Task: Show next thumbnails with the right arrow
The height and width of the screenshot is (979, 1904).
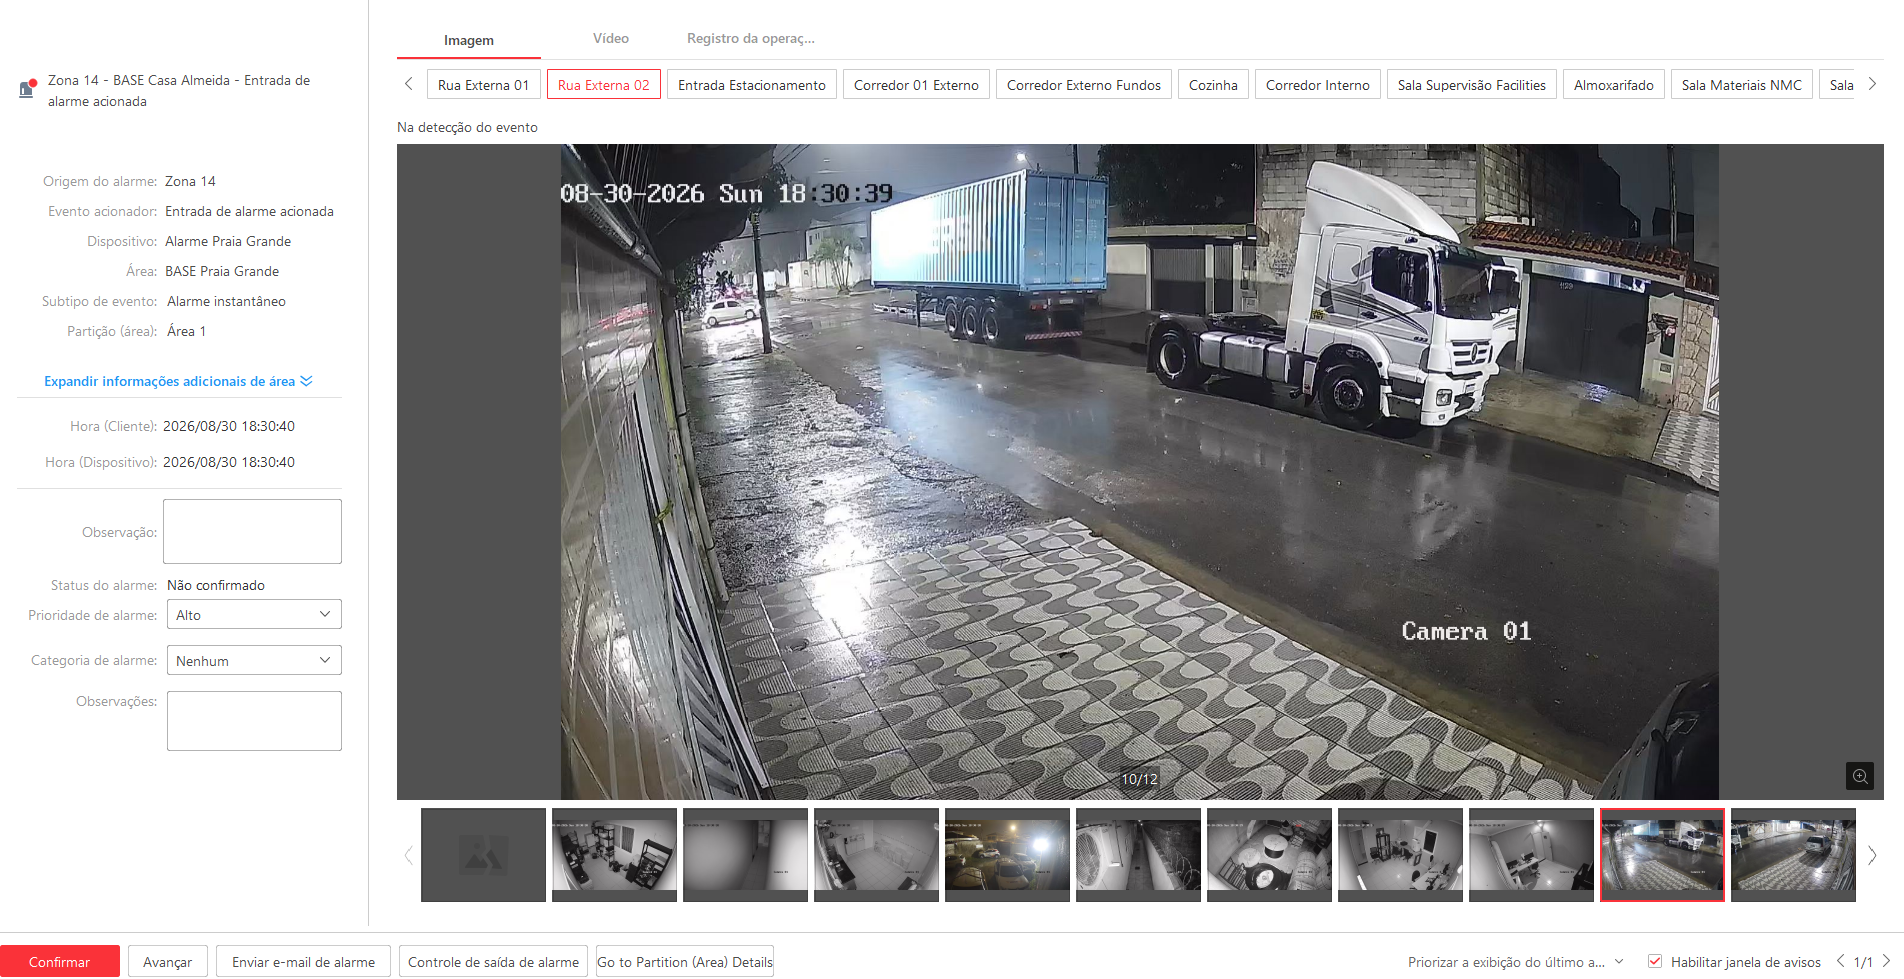Action: [1872, 855]
